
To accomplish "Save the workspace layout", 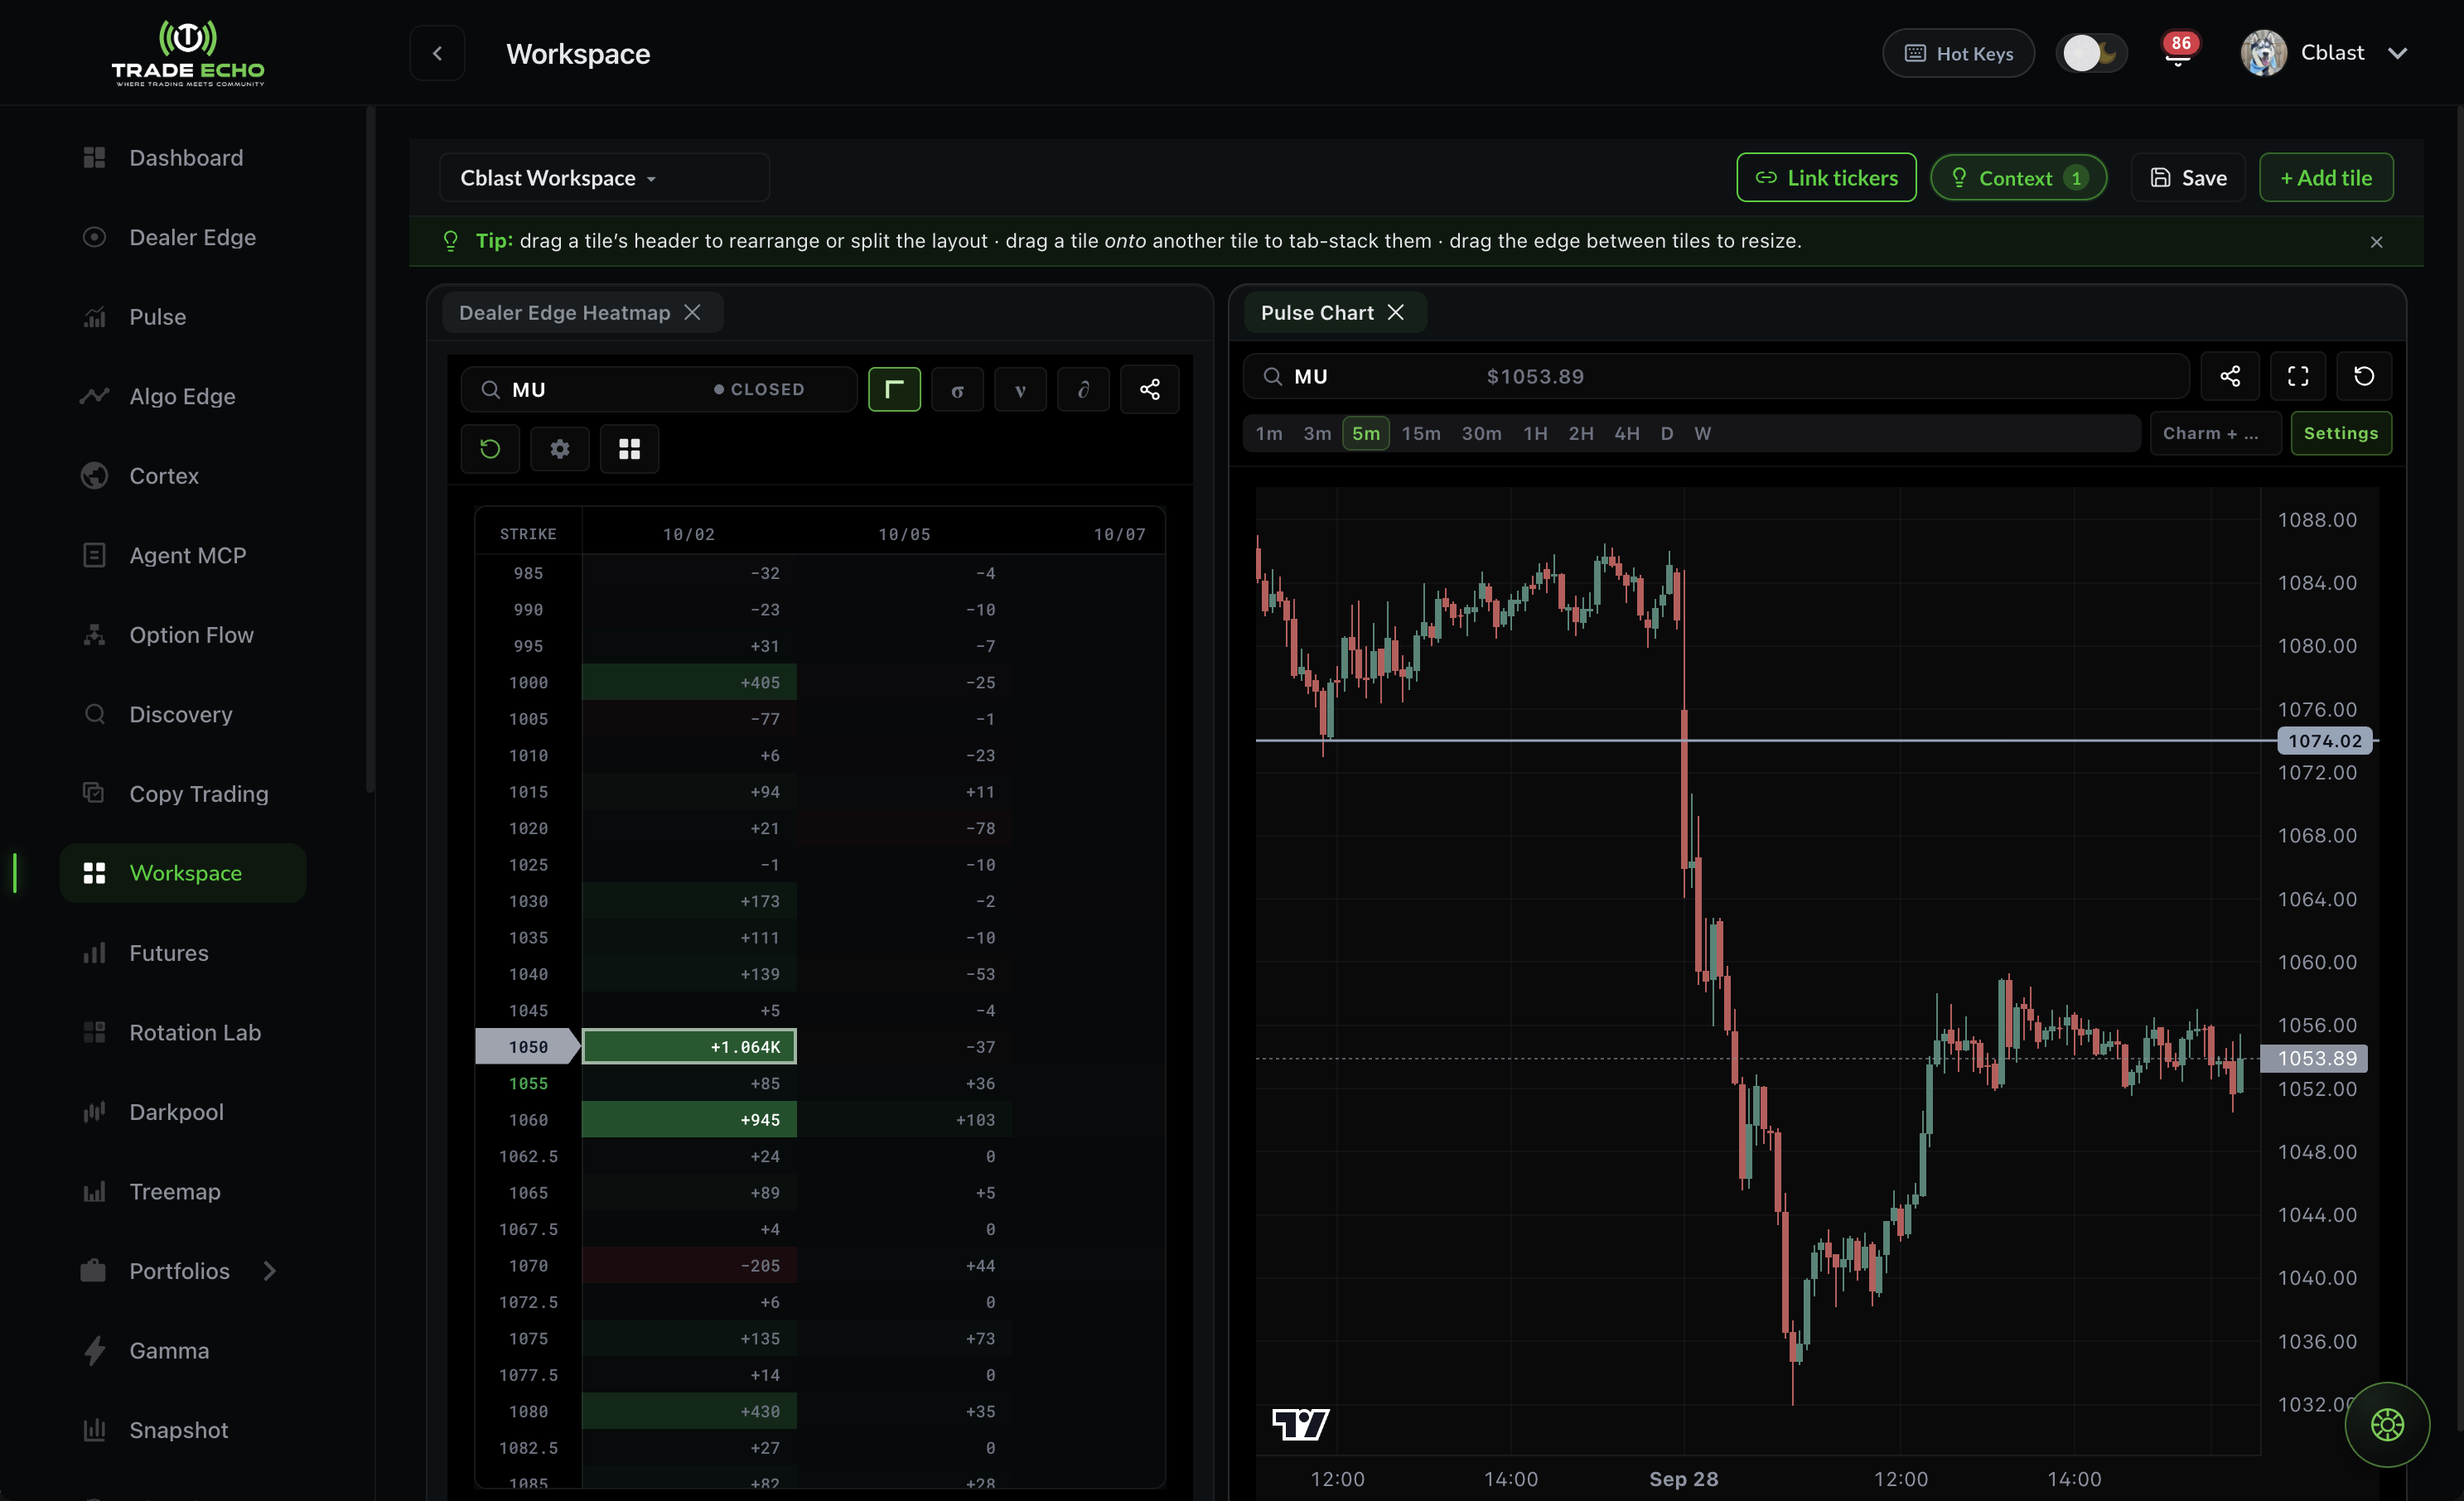I will point(2188,178).
